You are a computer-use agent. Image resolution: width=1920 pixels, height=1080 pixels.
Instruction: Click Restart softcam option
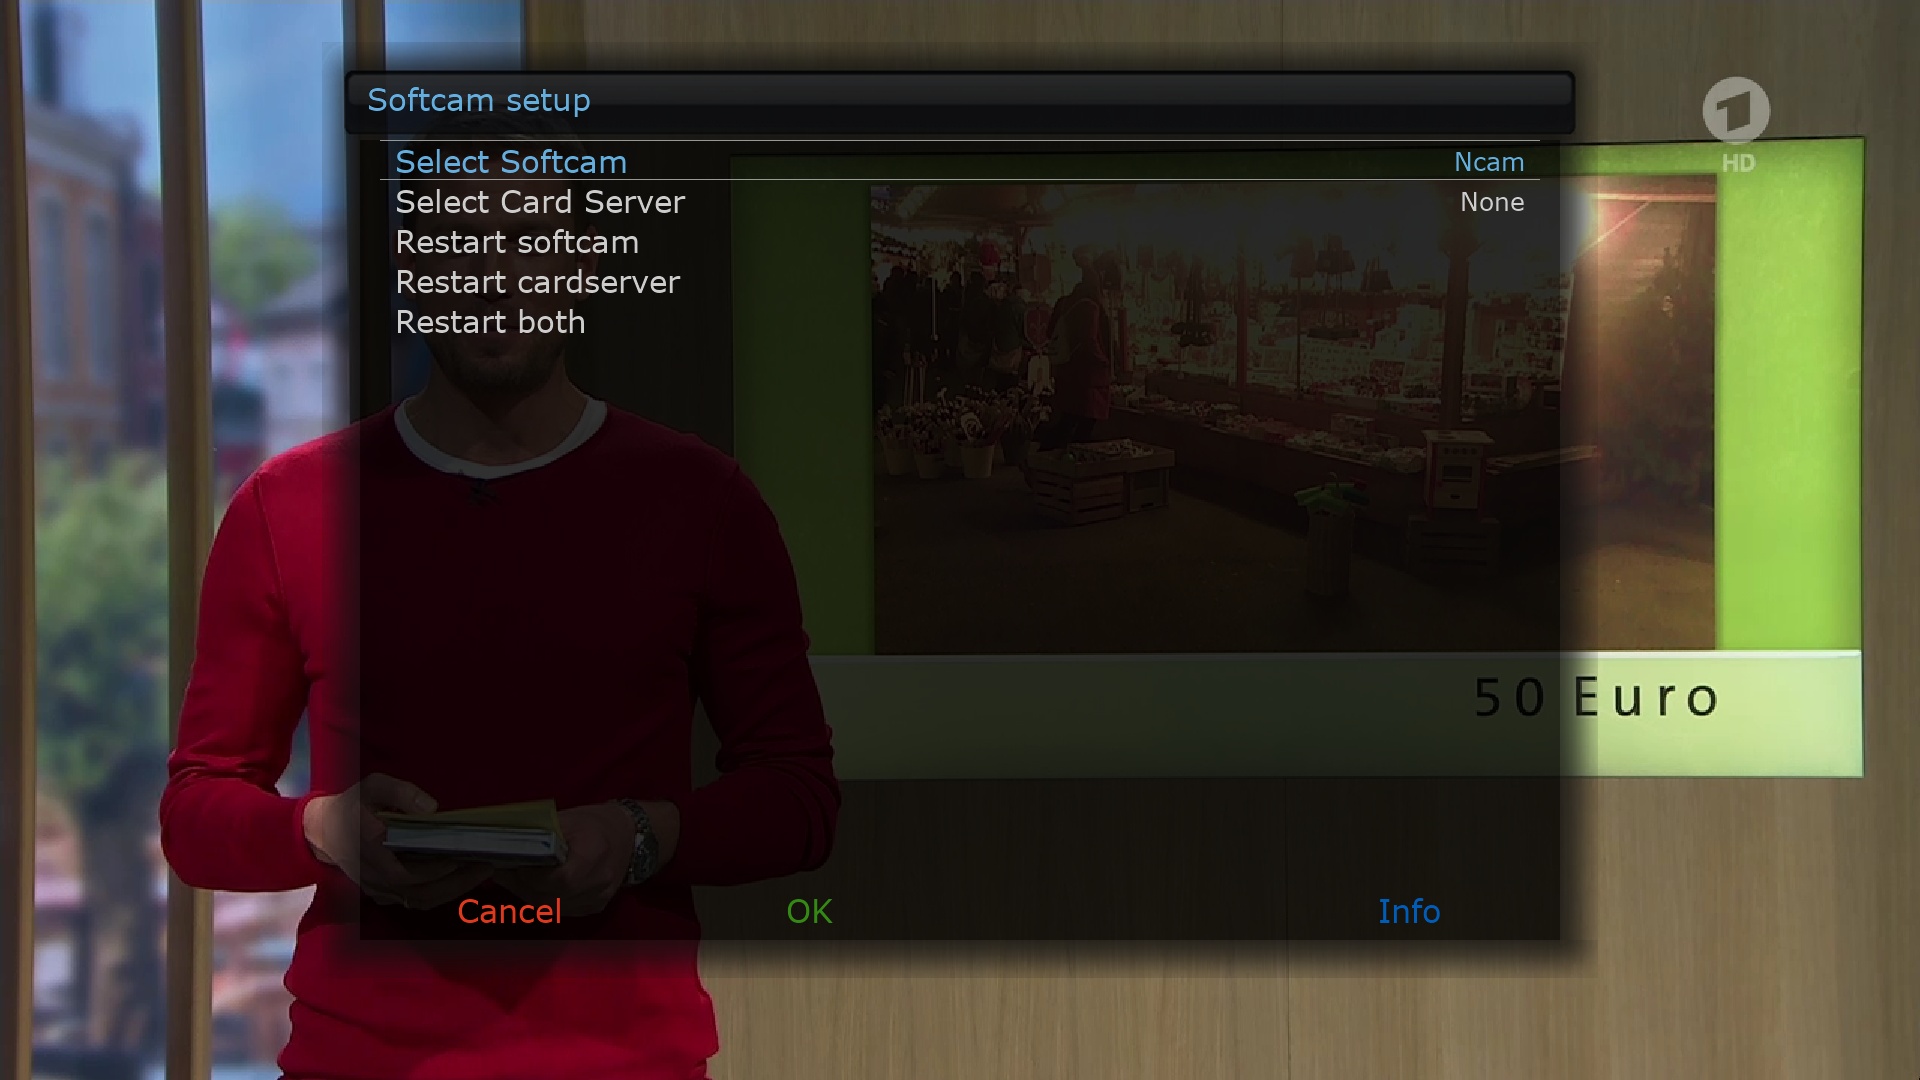[517, 241]
